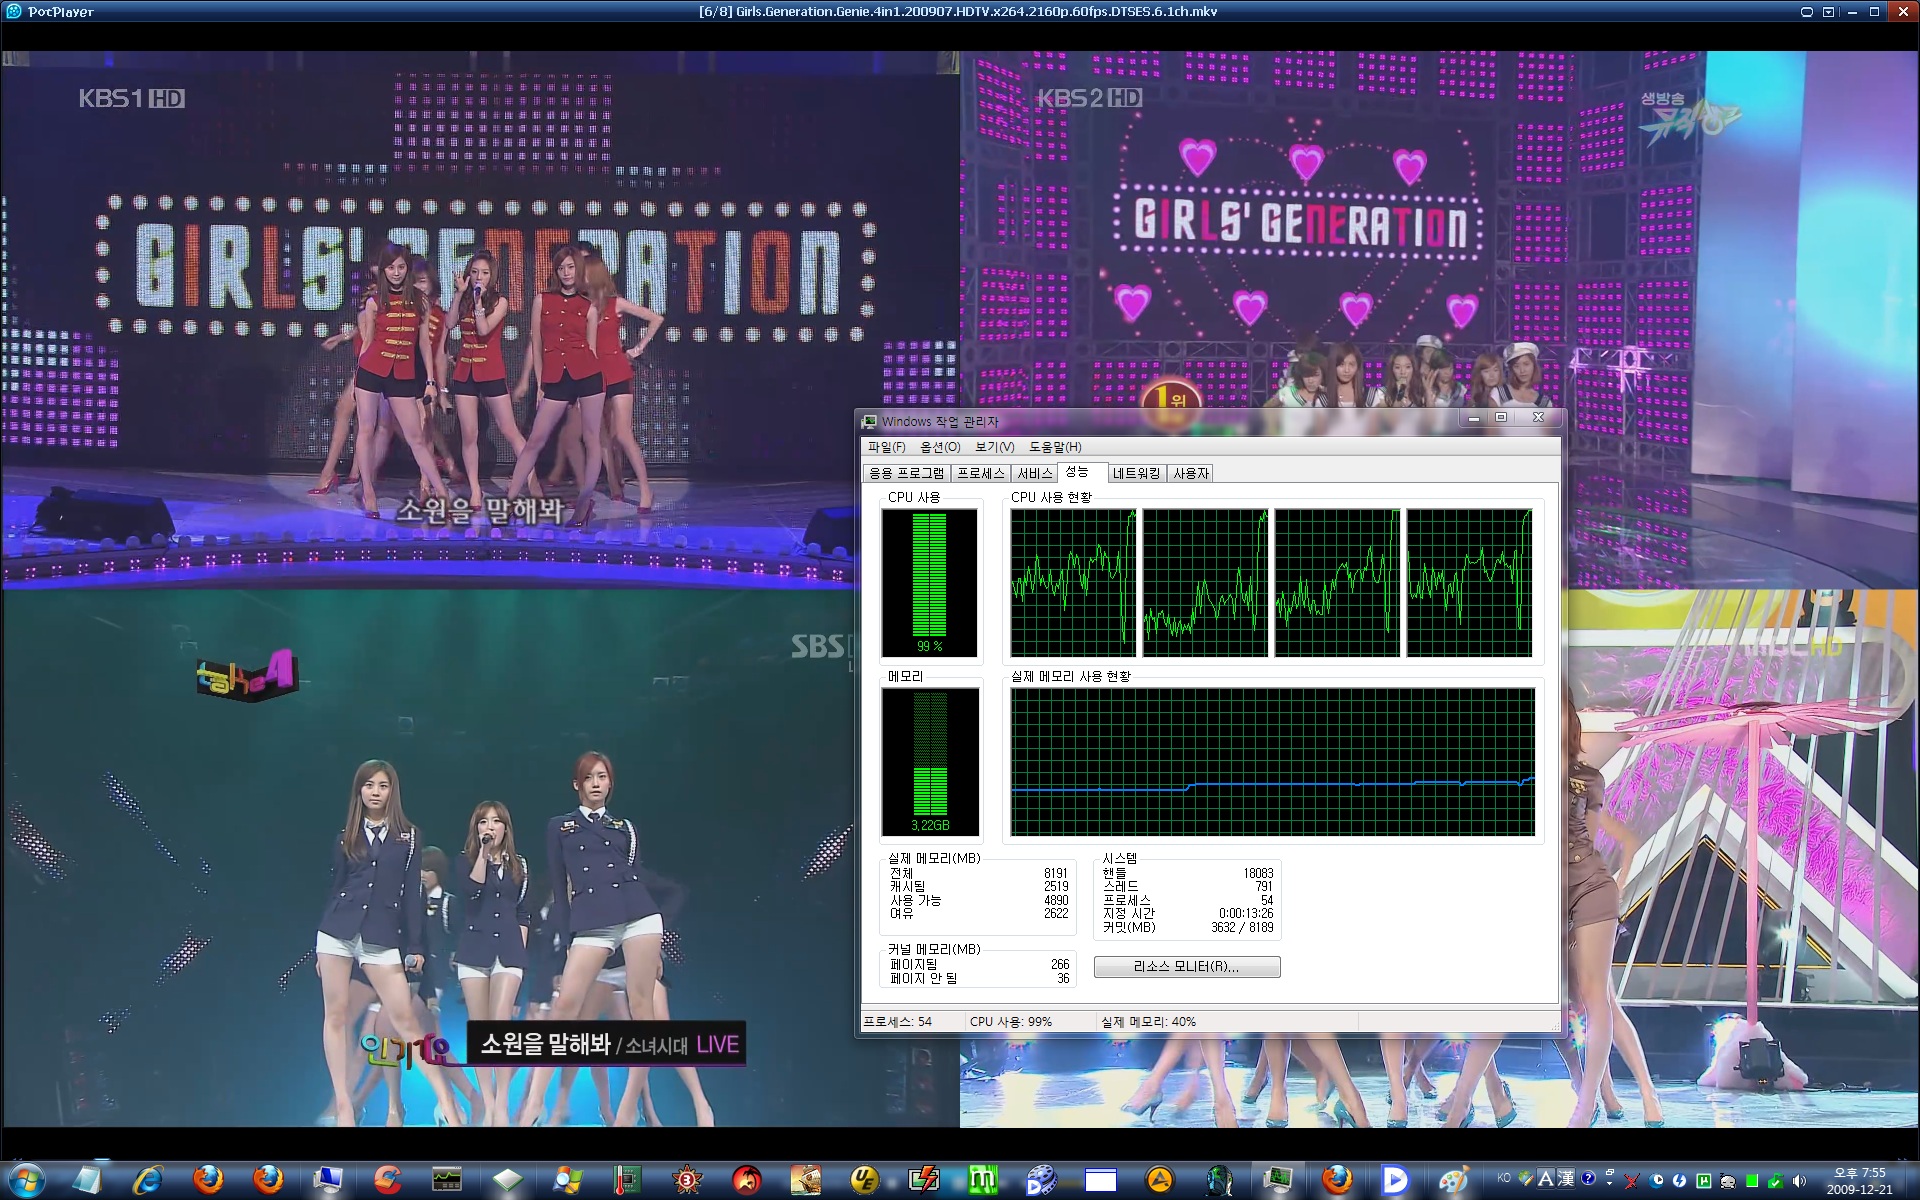The width and height of the screenshot is (1920, 1200).
Task: Open the KO language bar selector
Action: (1504, 1179)
